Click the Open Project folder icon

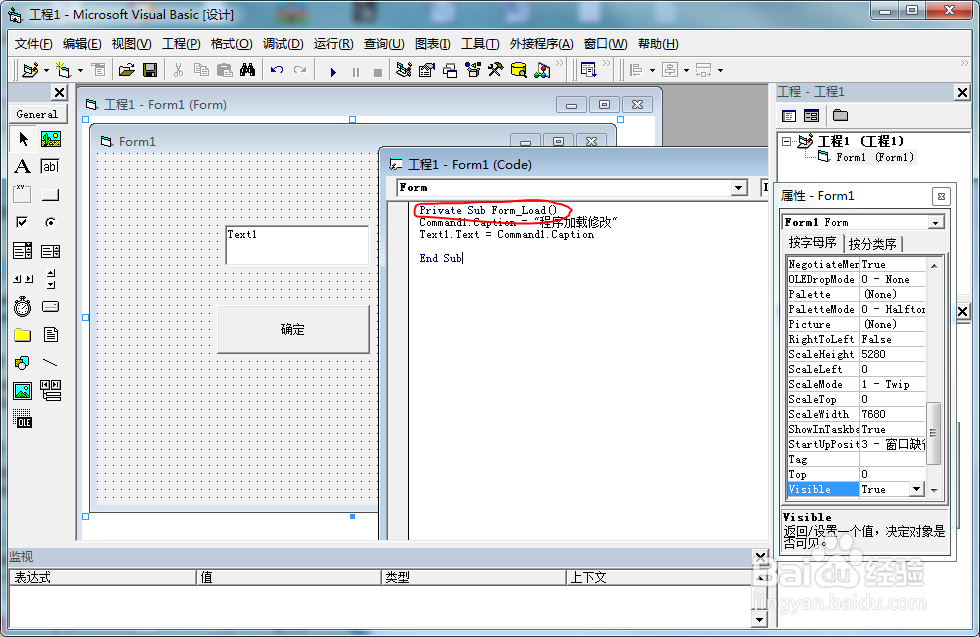click(x=127, y=70)
